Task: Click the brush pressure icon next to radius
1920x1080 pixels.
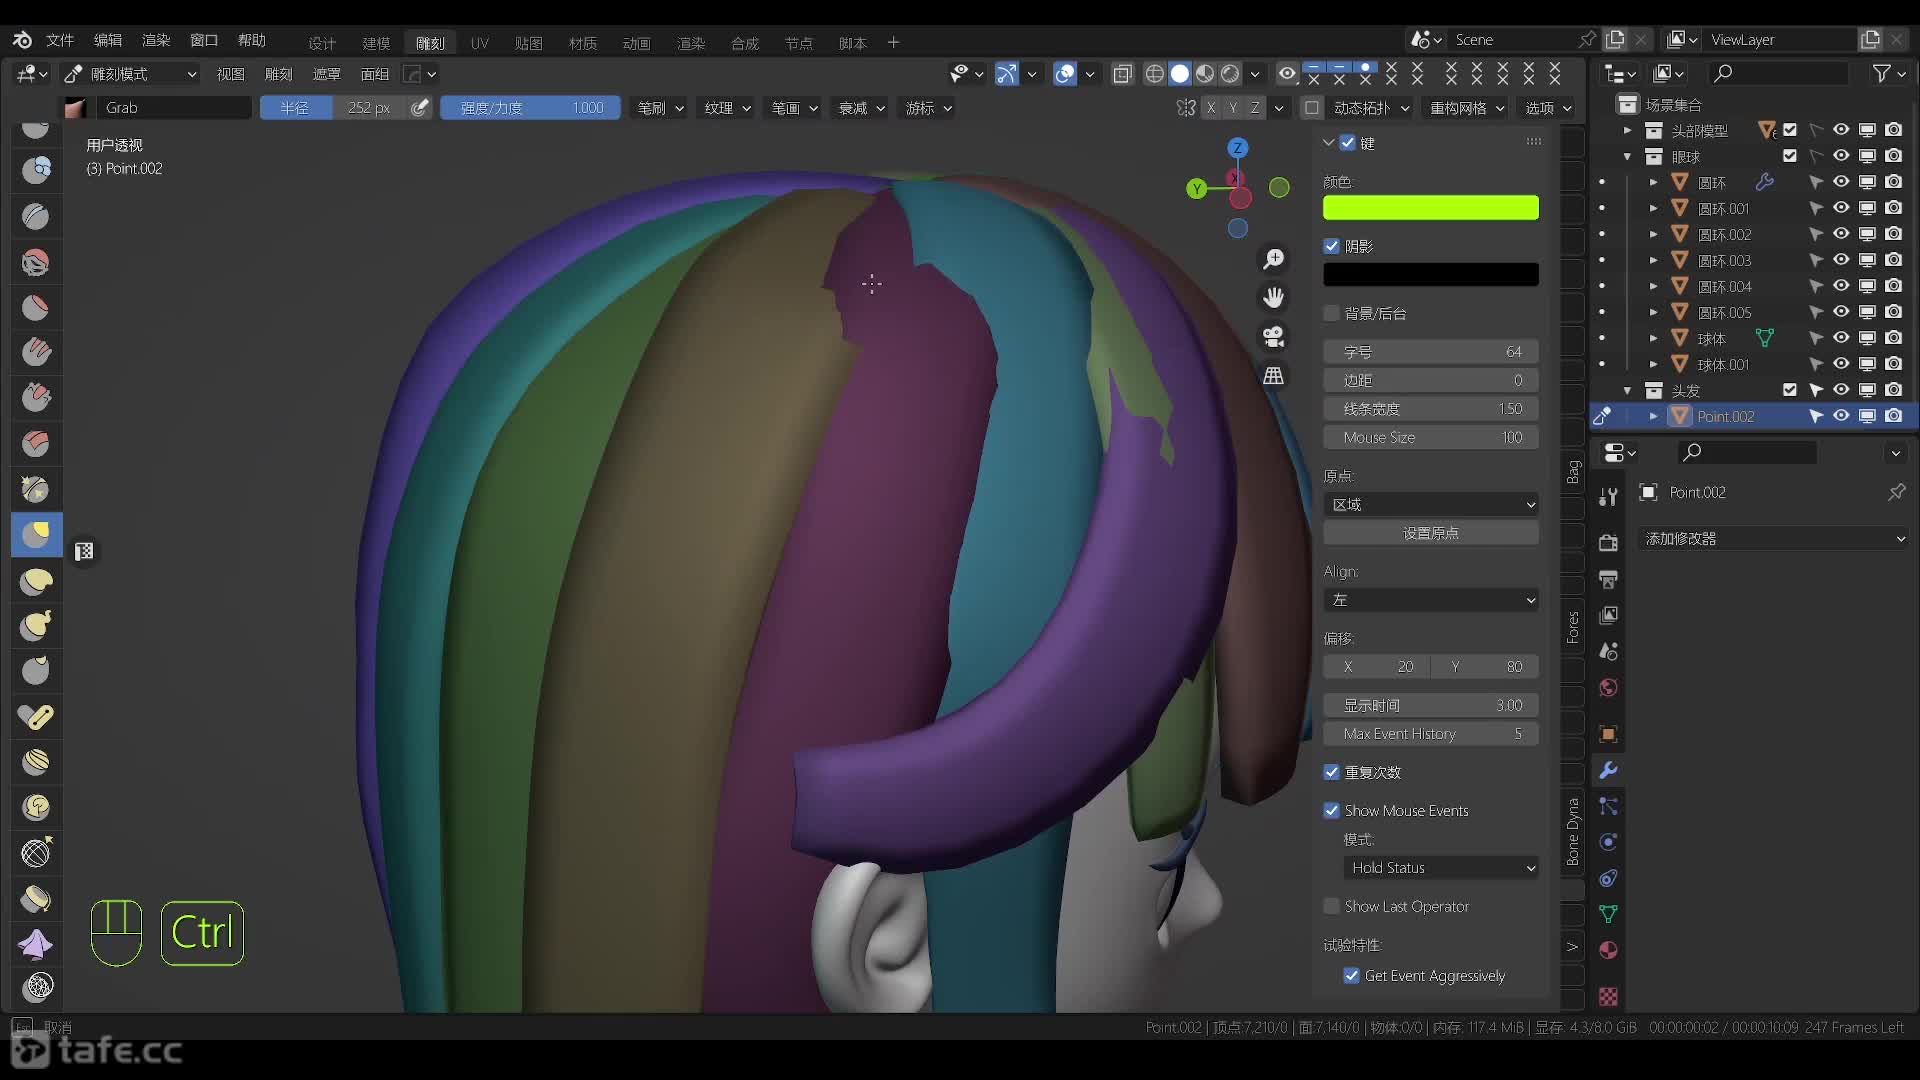Action: coord(419,108)
